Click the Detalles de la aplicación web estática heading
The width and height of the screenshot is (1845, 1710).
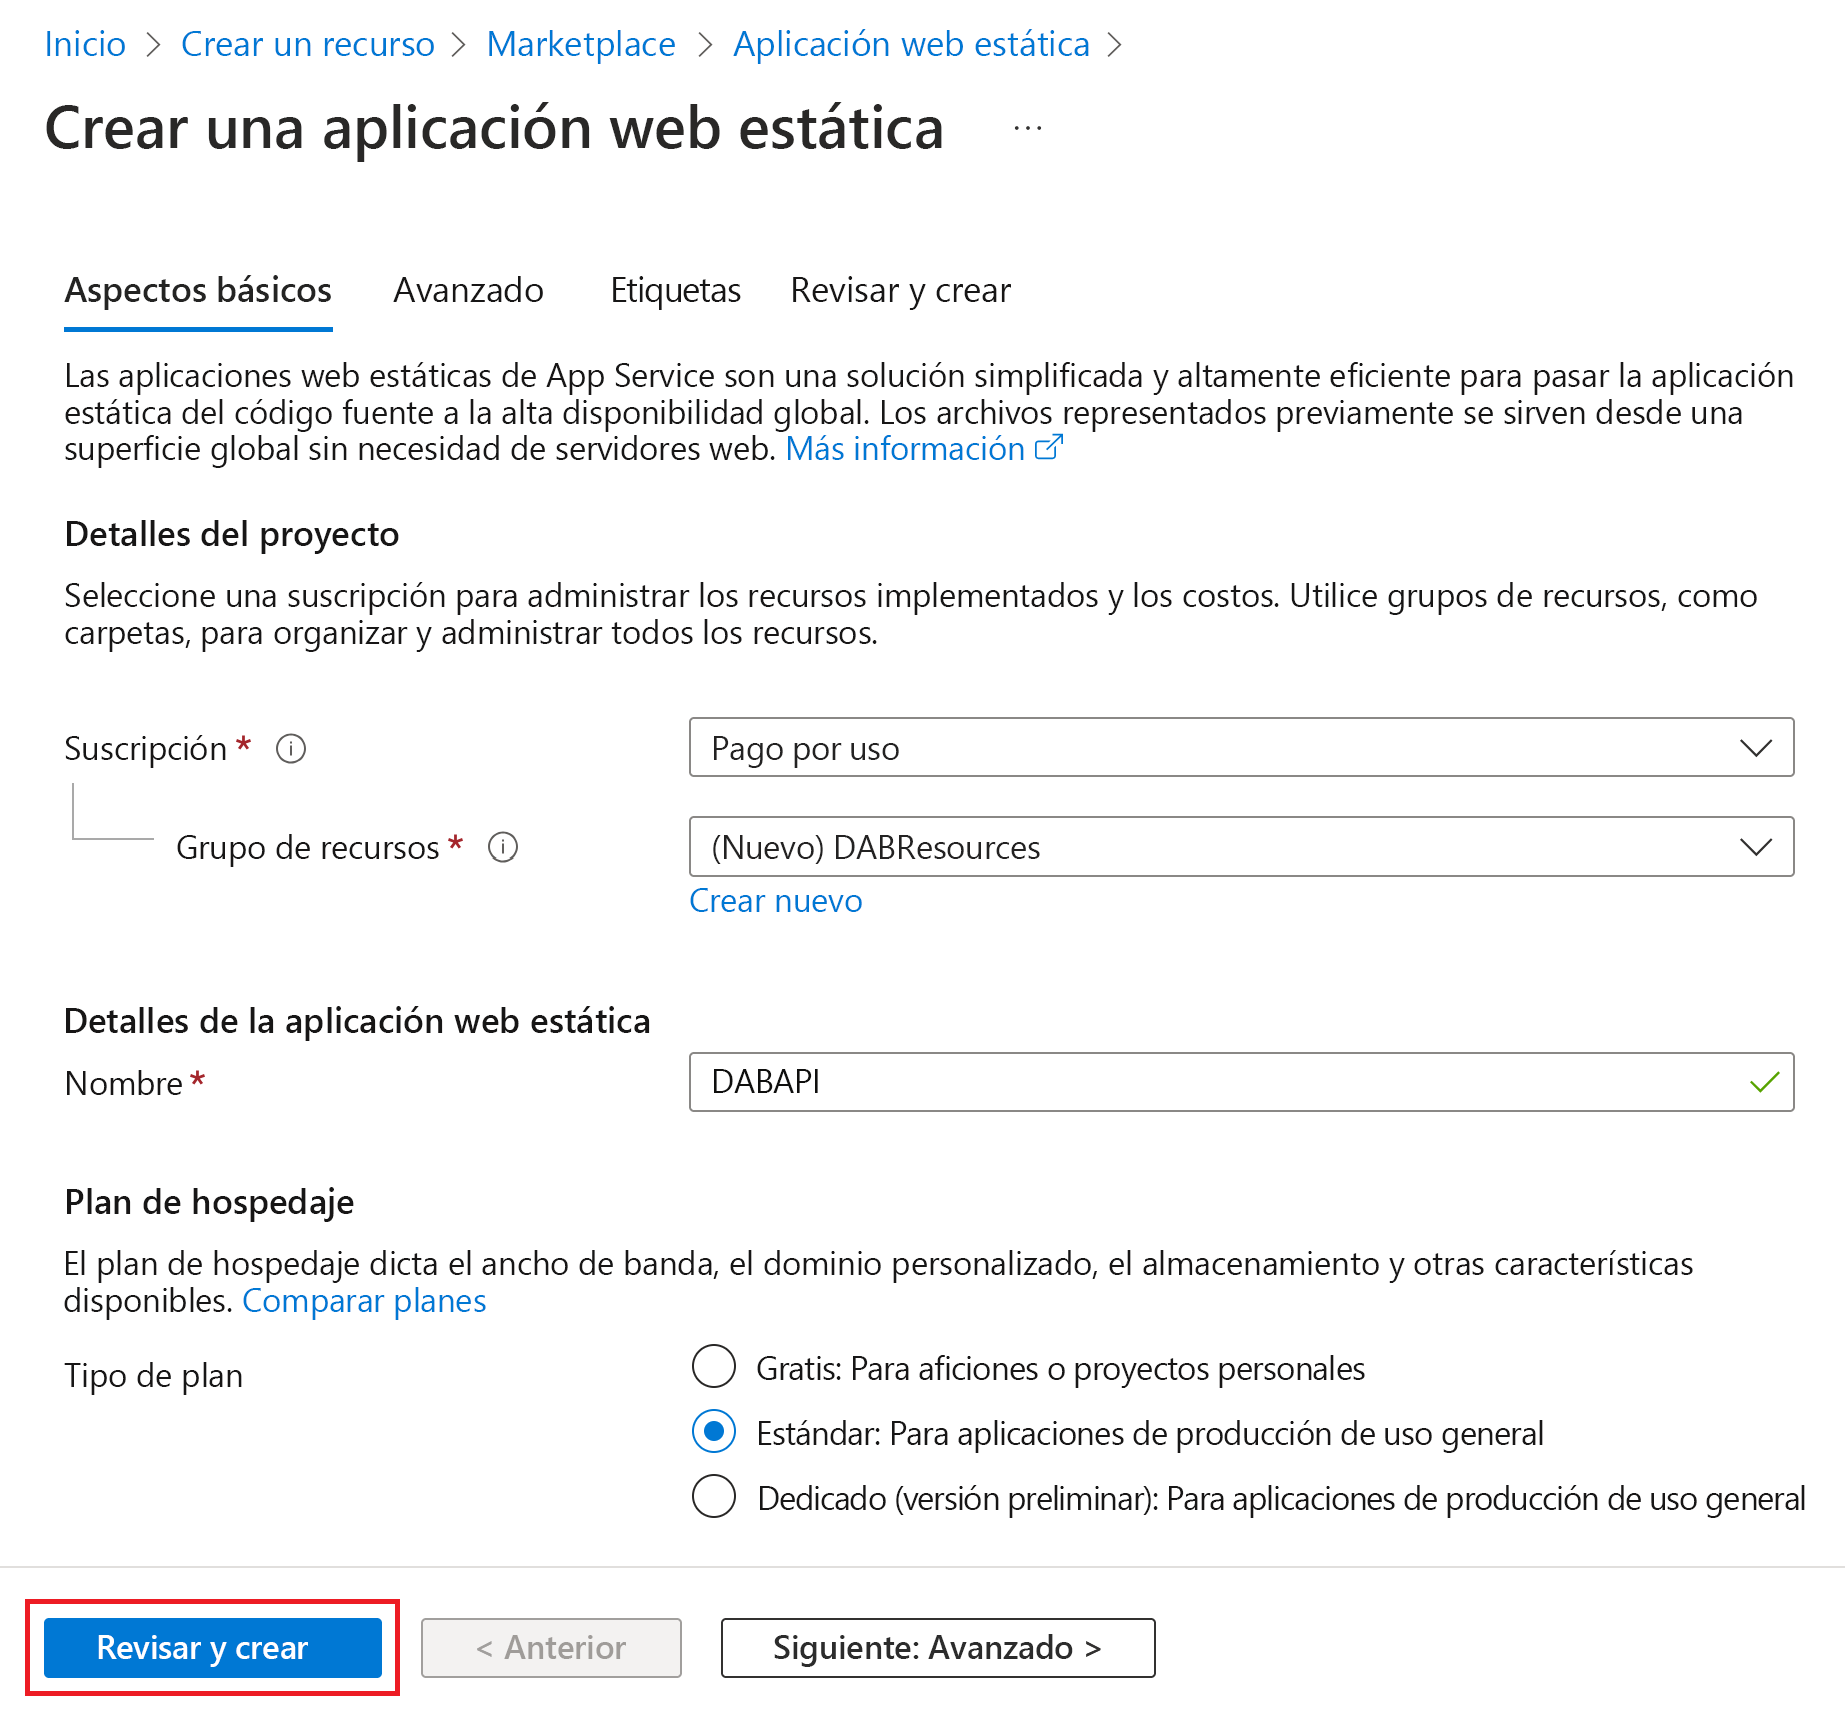[357, 1021]
